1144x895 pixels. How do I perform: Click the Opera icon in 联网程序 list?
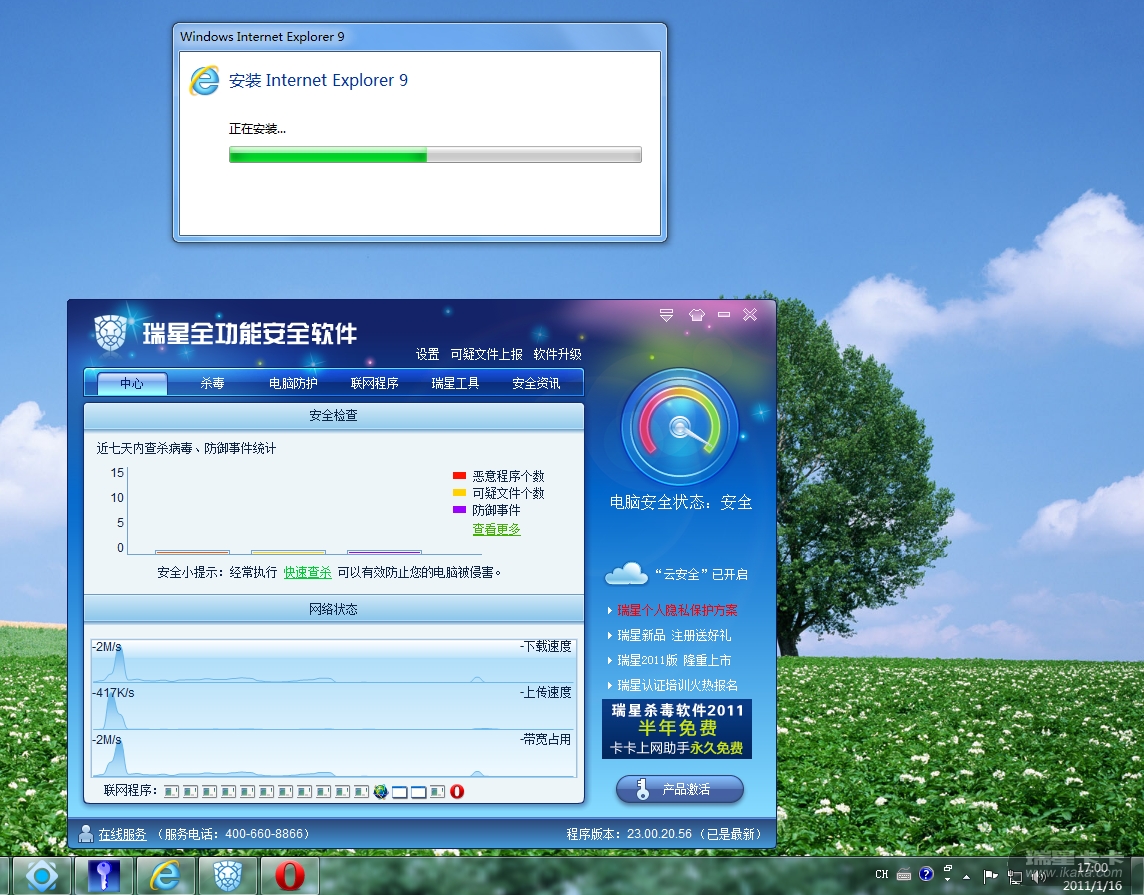coord(457,791)
